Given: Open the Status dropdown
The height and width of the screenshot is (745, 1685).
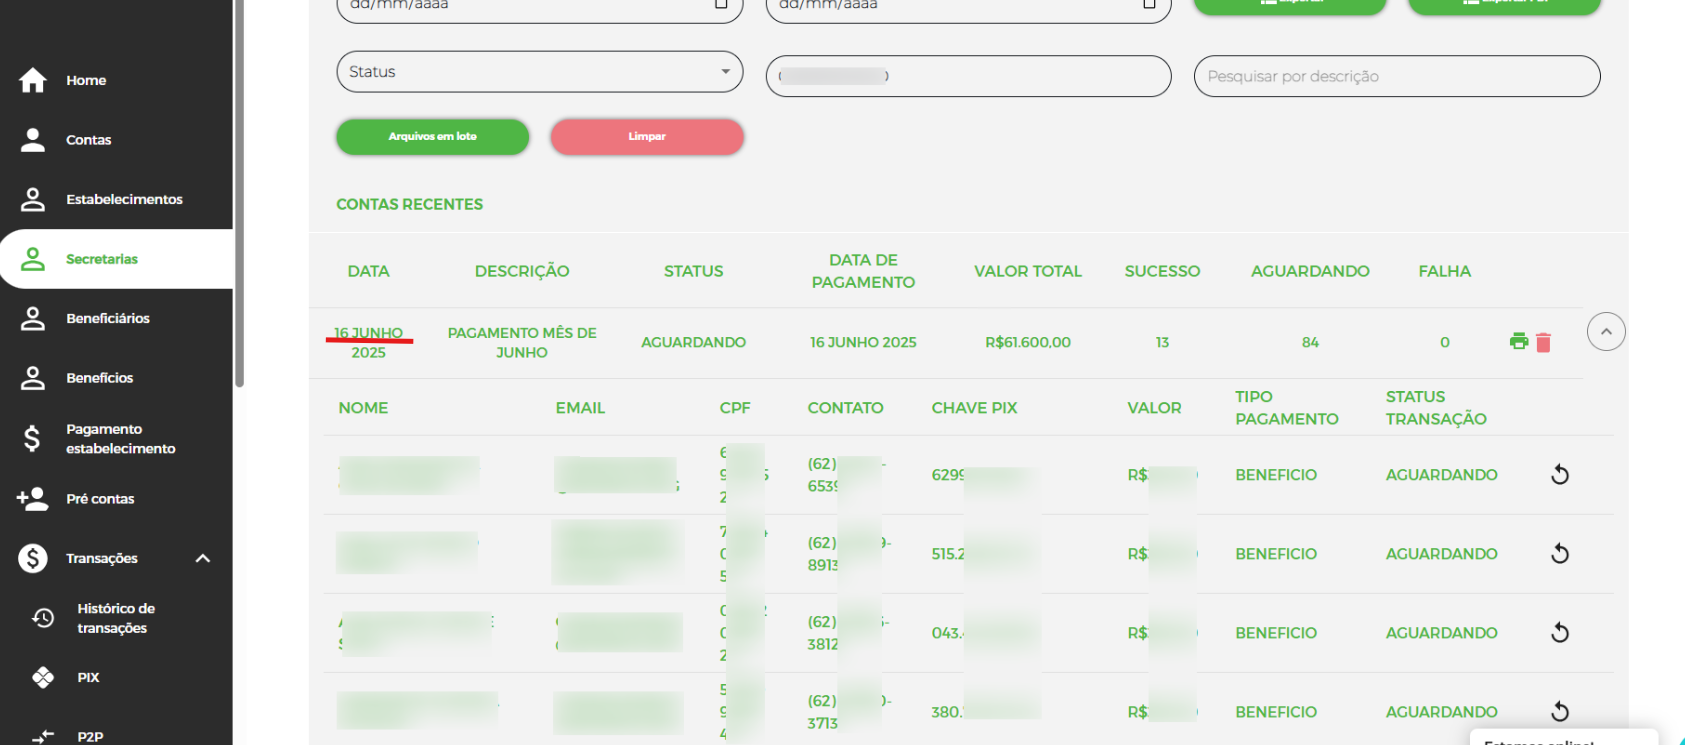Looking at the screenshot, I should [x=539, y=72].
